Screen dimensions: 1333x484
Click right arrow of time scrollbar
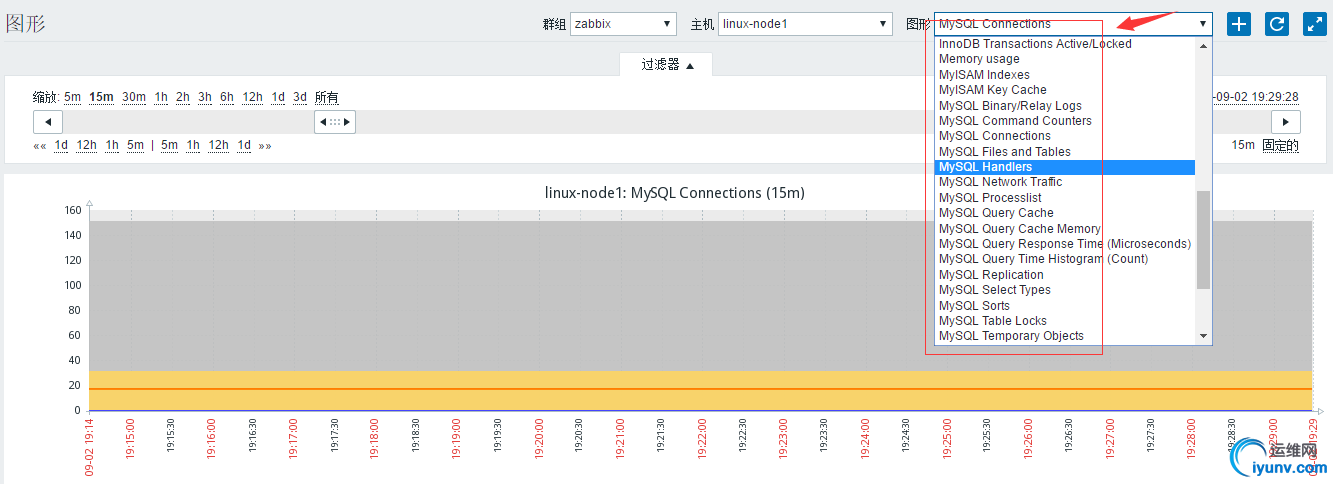[x=1285, y=122]
